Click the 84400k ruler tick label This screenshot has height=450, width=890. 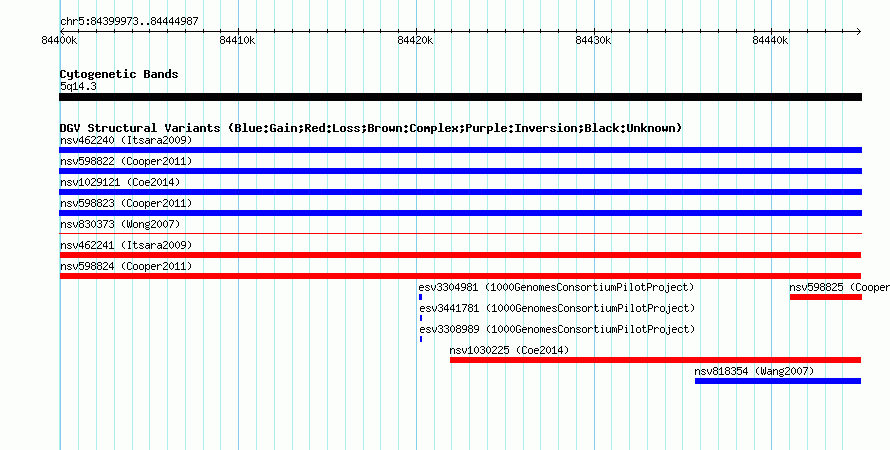(60, 40)
